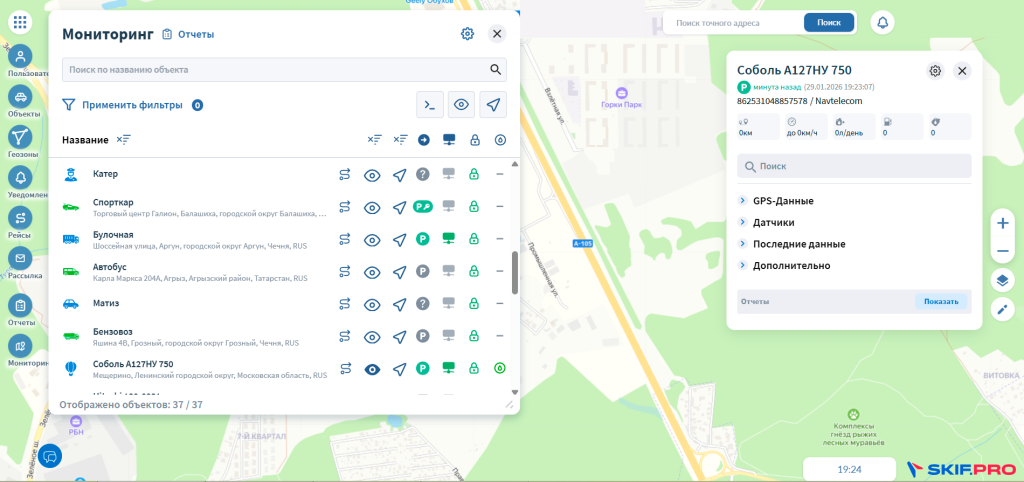The width and height of the screenshot is (1024, 482).
Task: Click the notification bell next to address search
Action: pos(883,22)
